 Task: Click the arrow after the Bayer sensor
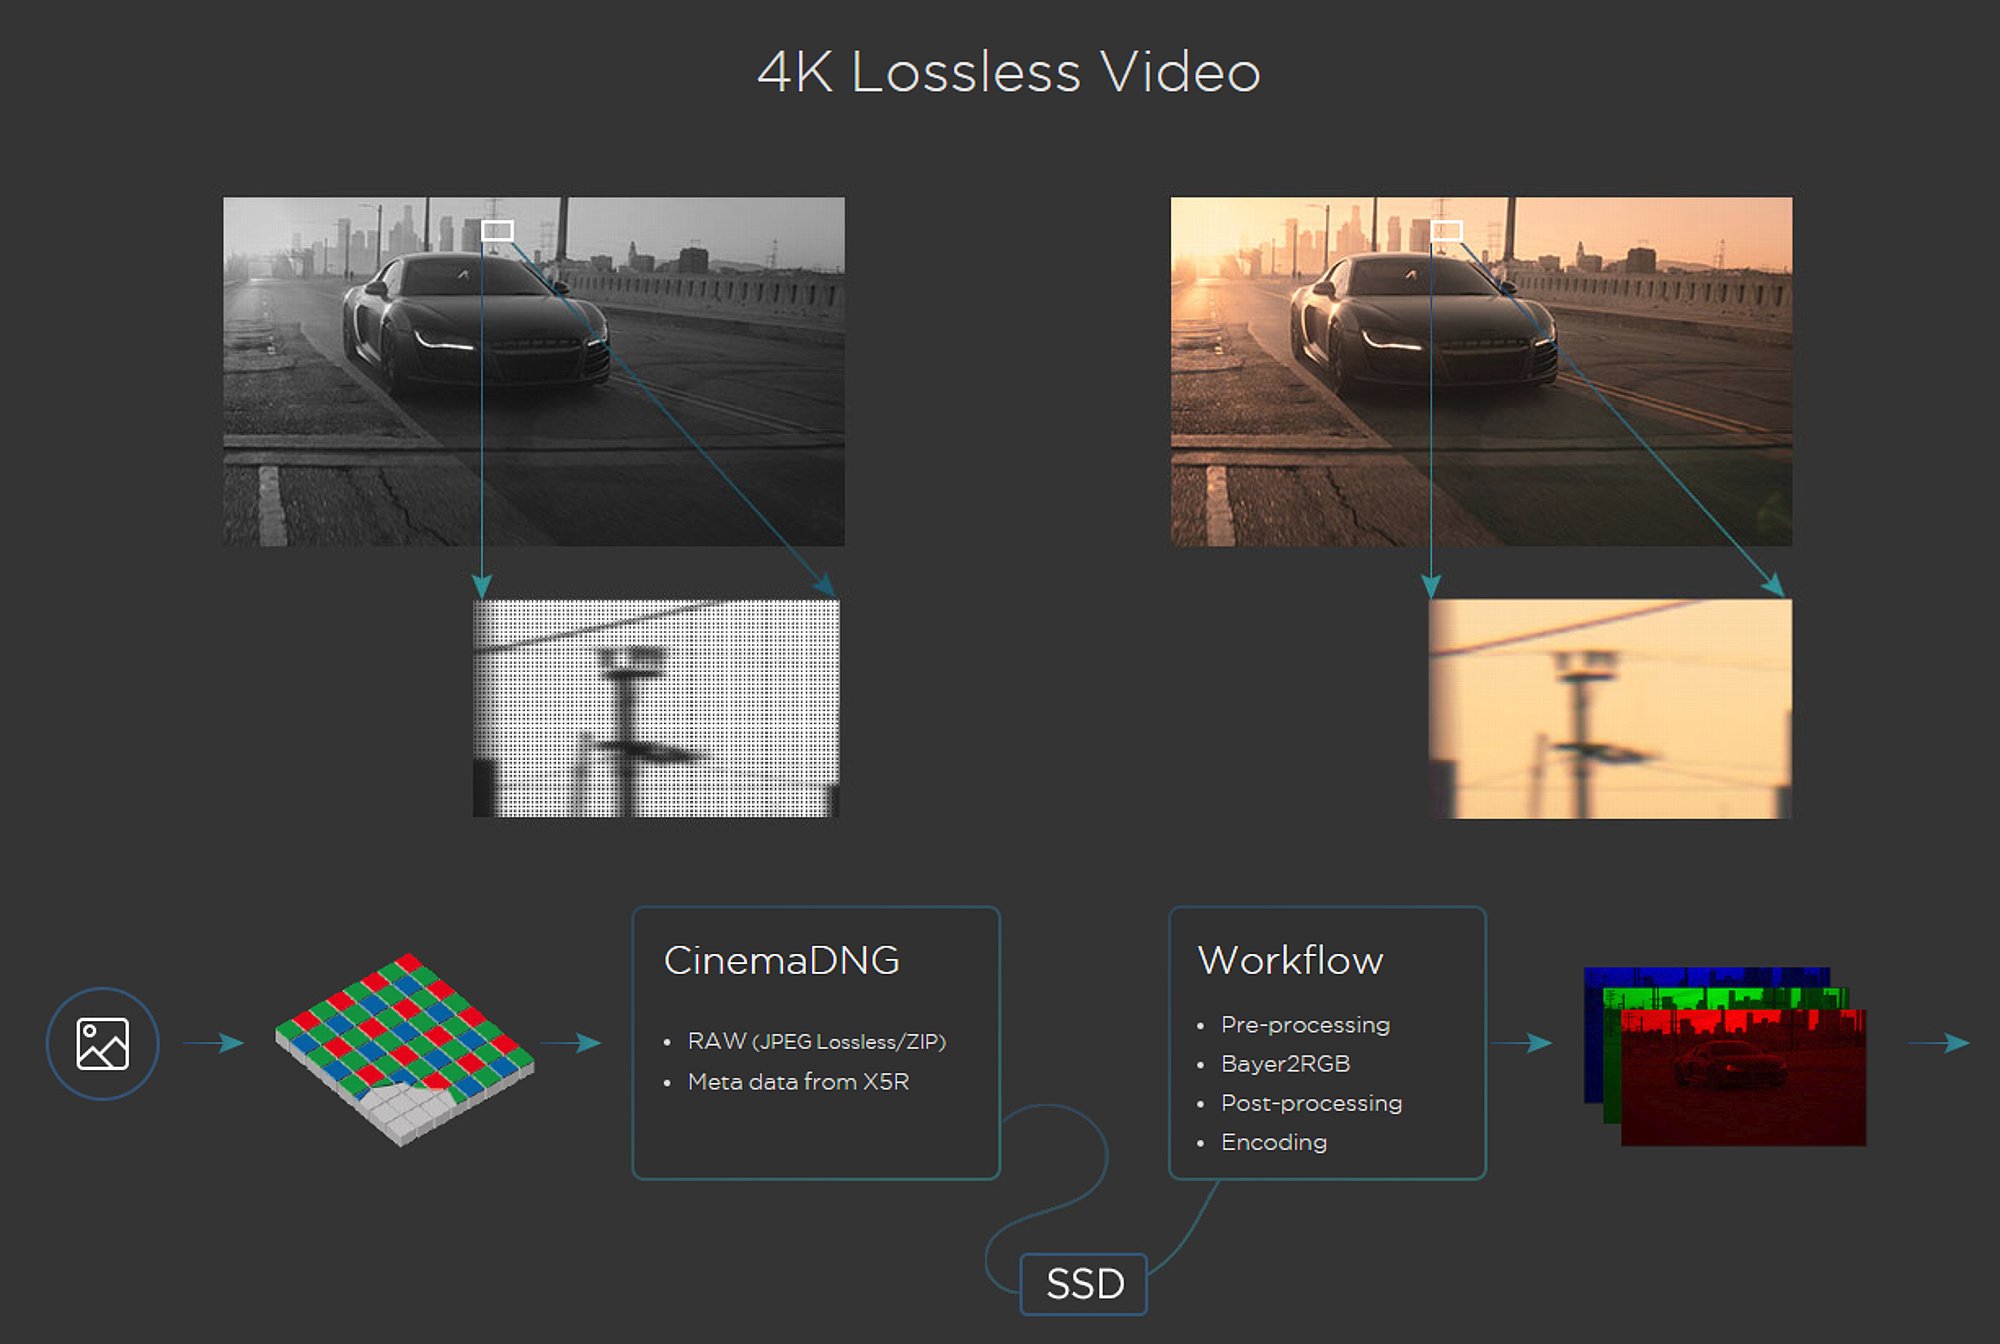571,1043
